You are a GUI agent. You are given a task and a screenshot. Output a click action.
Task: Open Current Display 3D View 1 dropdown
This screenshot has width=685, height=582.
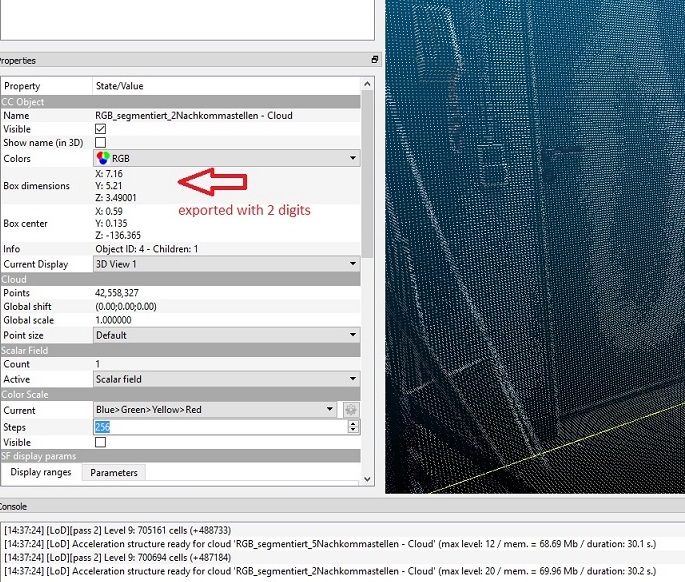point(352,264)
